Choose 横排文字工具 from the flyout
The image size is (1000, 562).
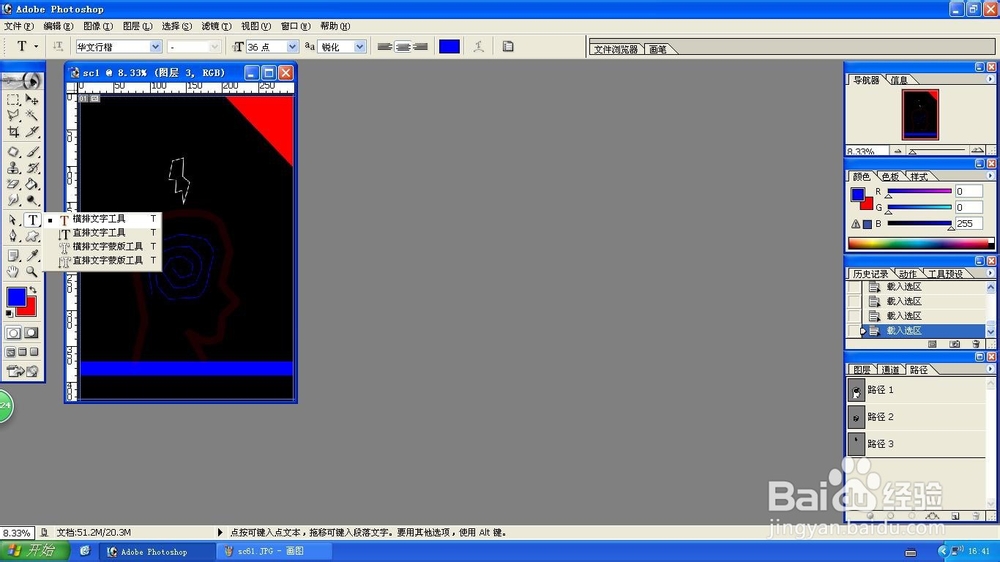[x=102, y=219]
